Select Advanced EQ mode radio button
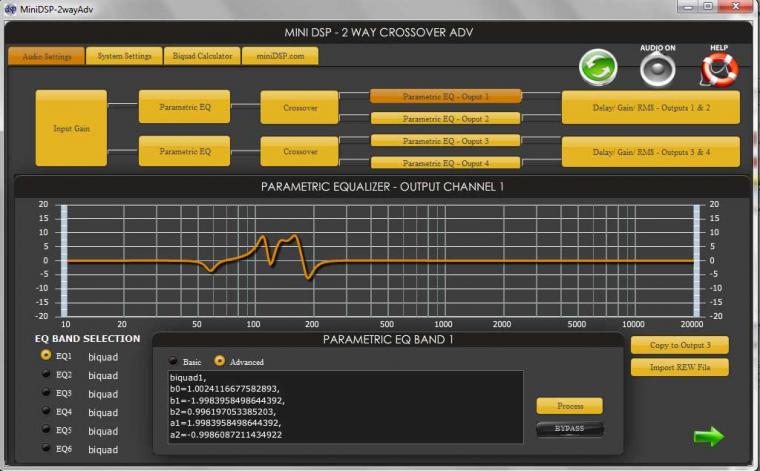 pyautogui.click(x=219, y=361)
